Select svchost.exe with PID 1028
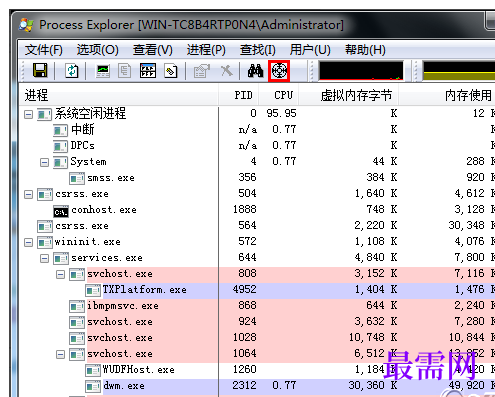This screenshot has height=397, width=495. [120, 338]
